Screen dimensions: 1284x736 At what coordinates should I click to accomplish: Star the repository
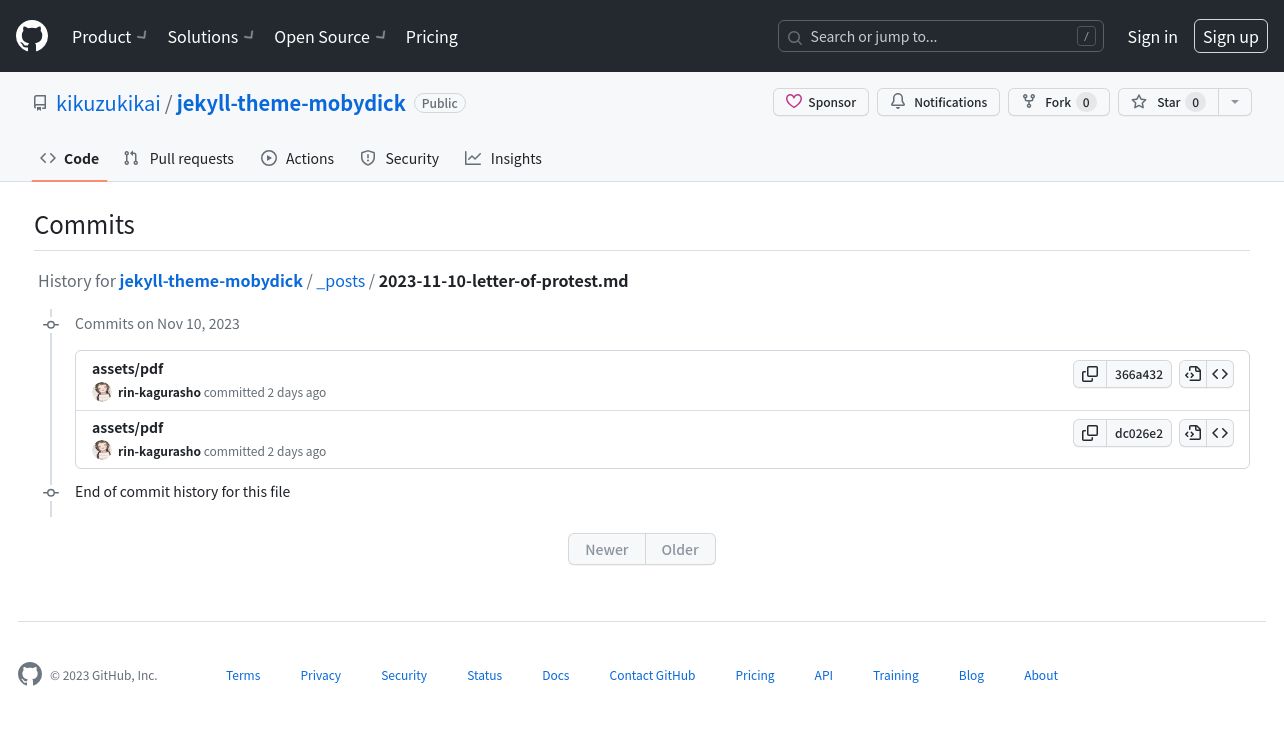coord(1168,102)
